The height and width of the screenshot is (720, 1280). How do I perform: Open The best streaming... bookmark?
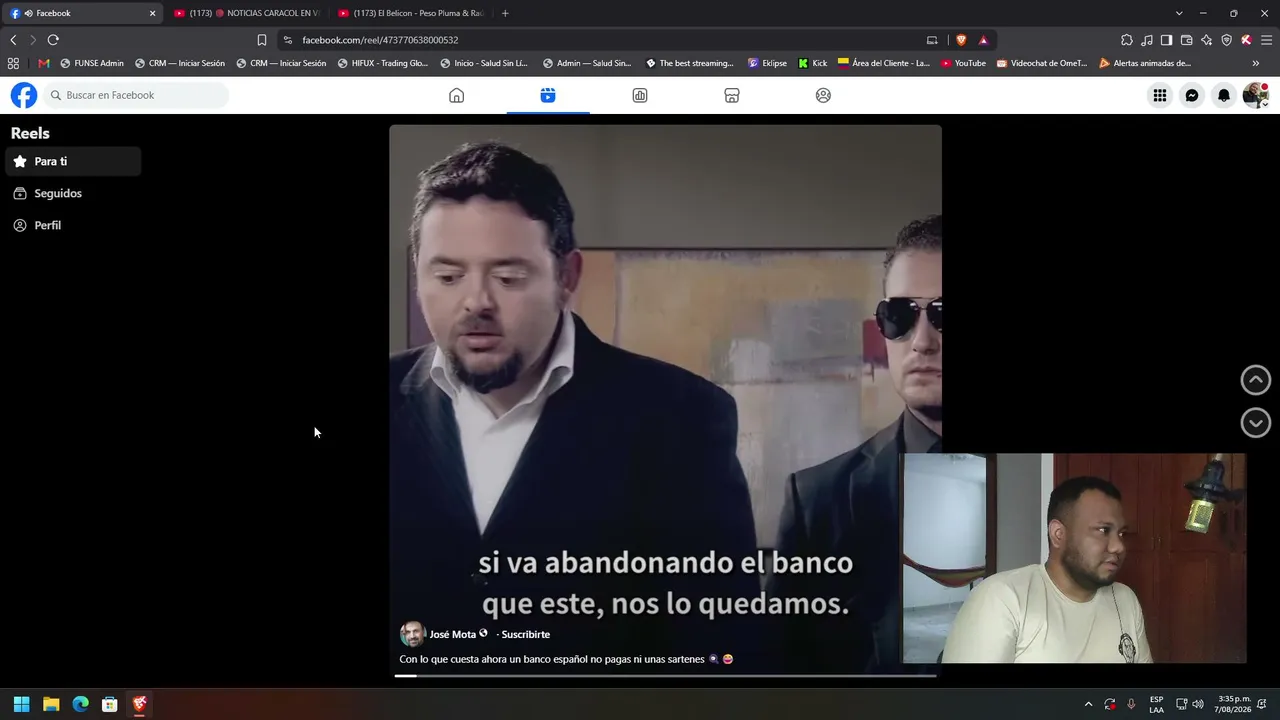click(x=689, y=63)
